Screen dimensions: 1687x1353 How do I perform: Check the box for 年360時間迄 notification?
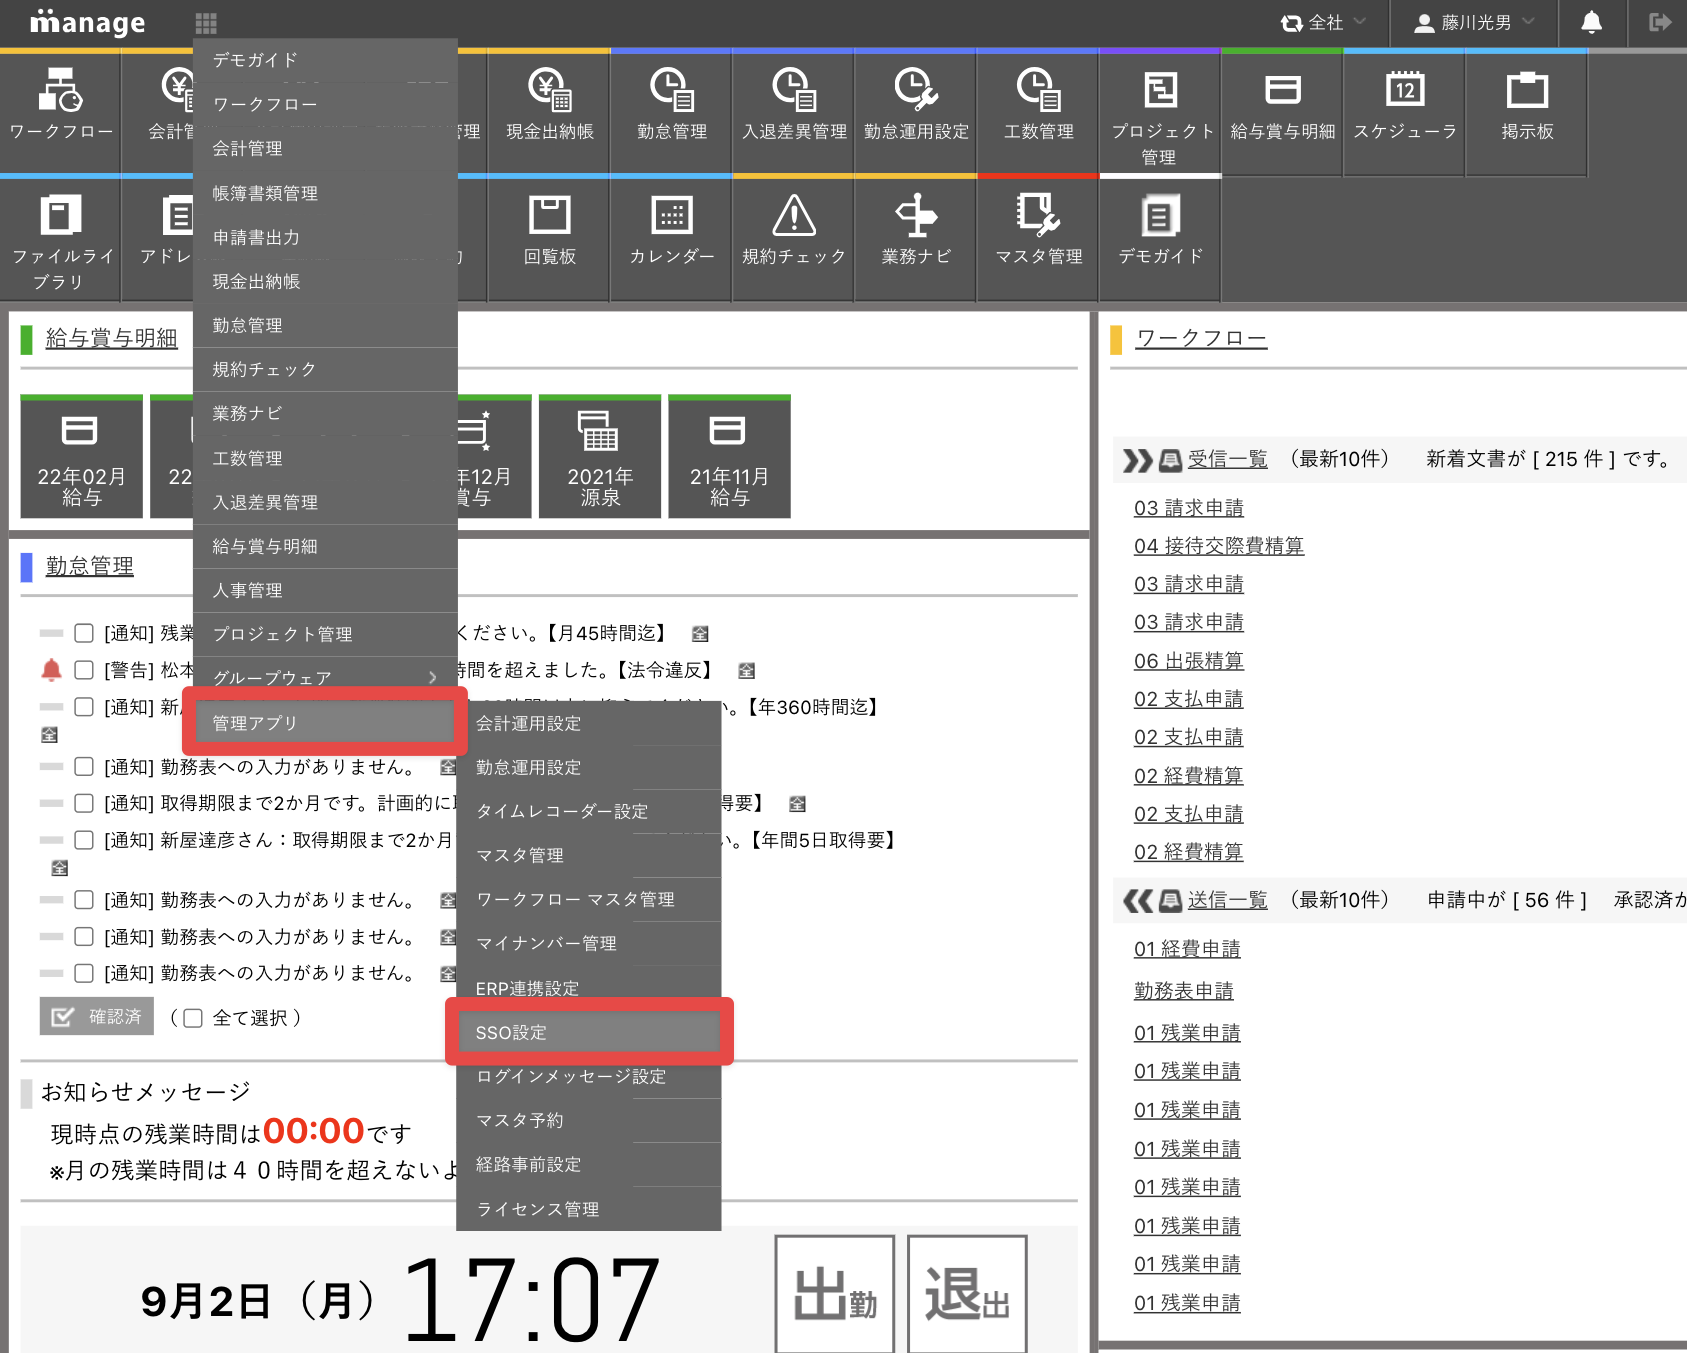click(x=84, y=707)
